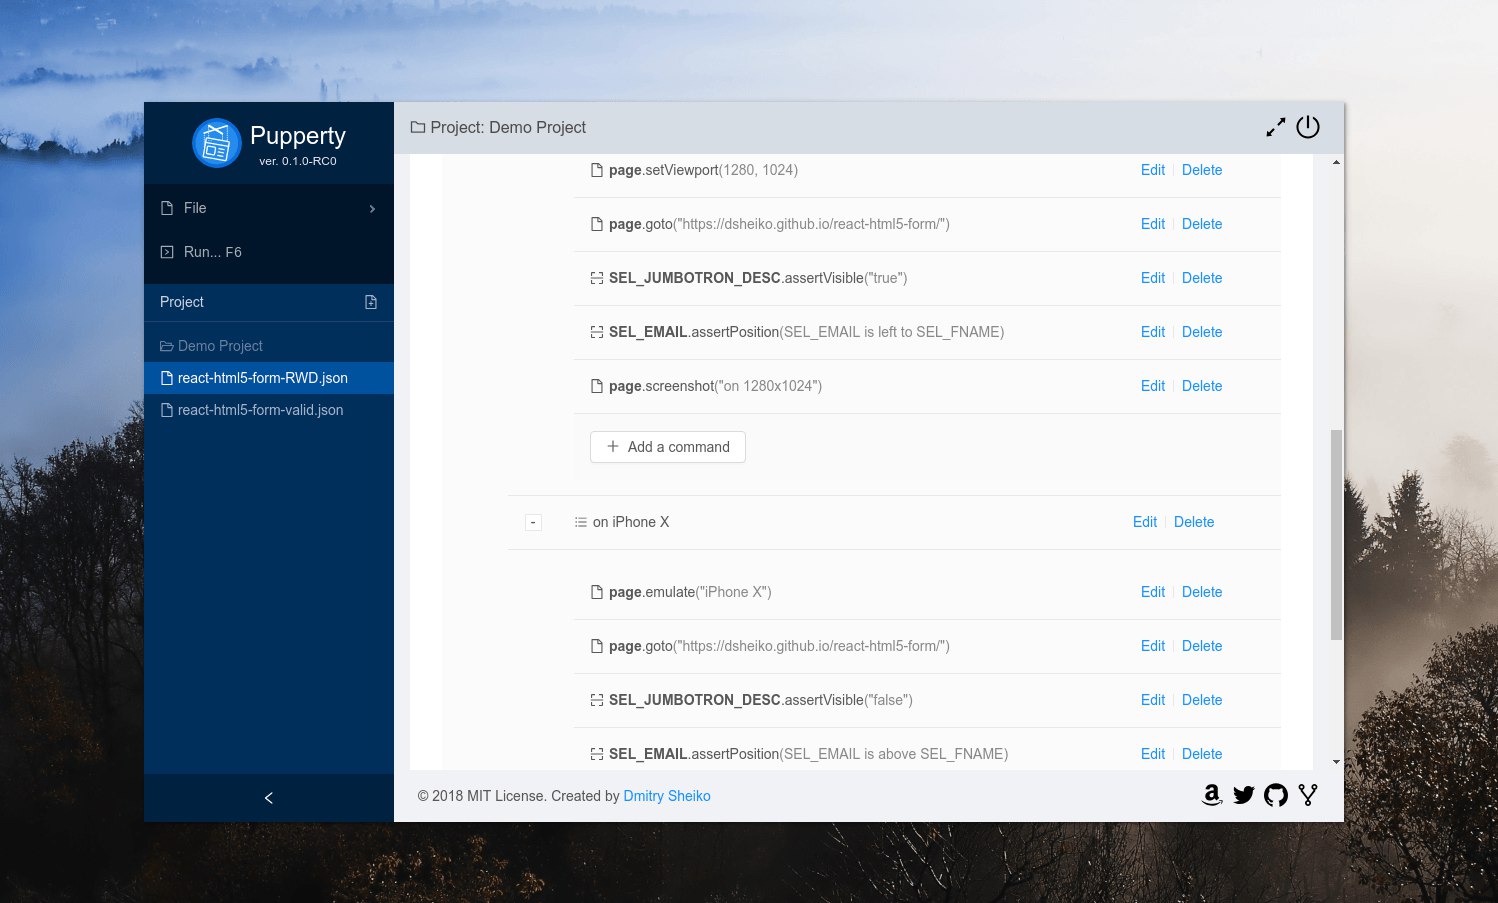1498x903 pixels.
Task: Click the page icon of page.emulate row
Action: pos(597,592)
